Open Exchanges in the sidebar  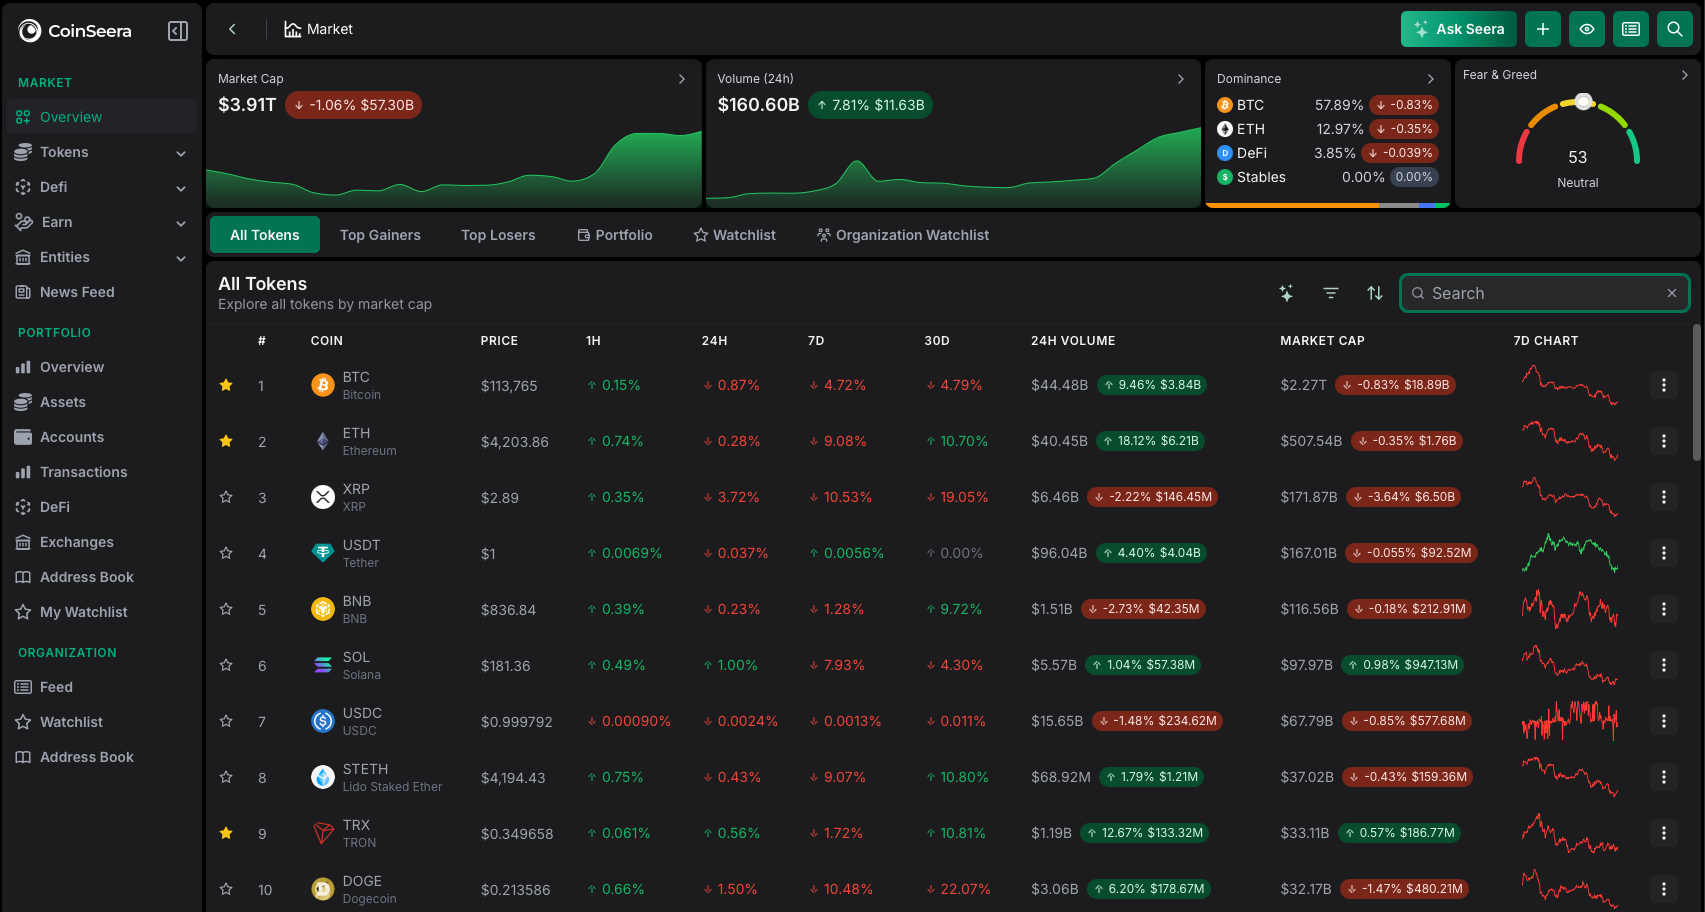101,542
